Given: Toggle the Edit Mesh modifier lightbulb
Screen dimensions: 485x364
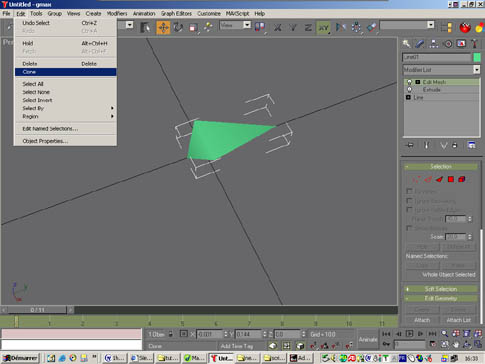Looking at the screenshot, I should click(x=409, y=82).
